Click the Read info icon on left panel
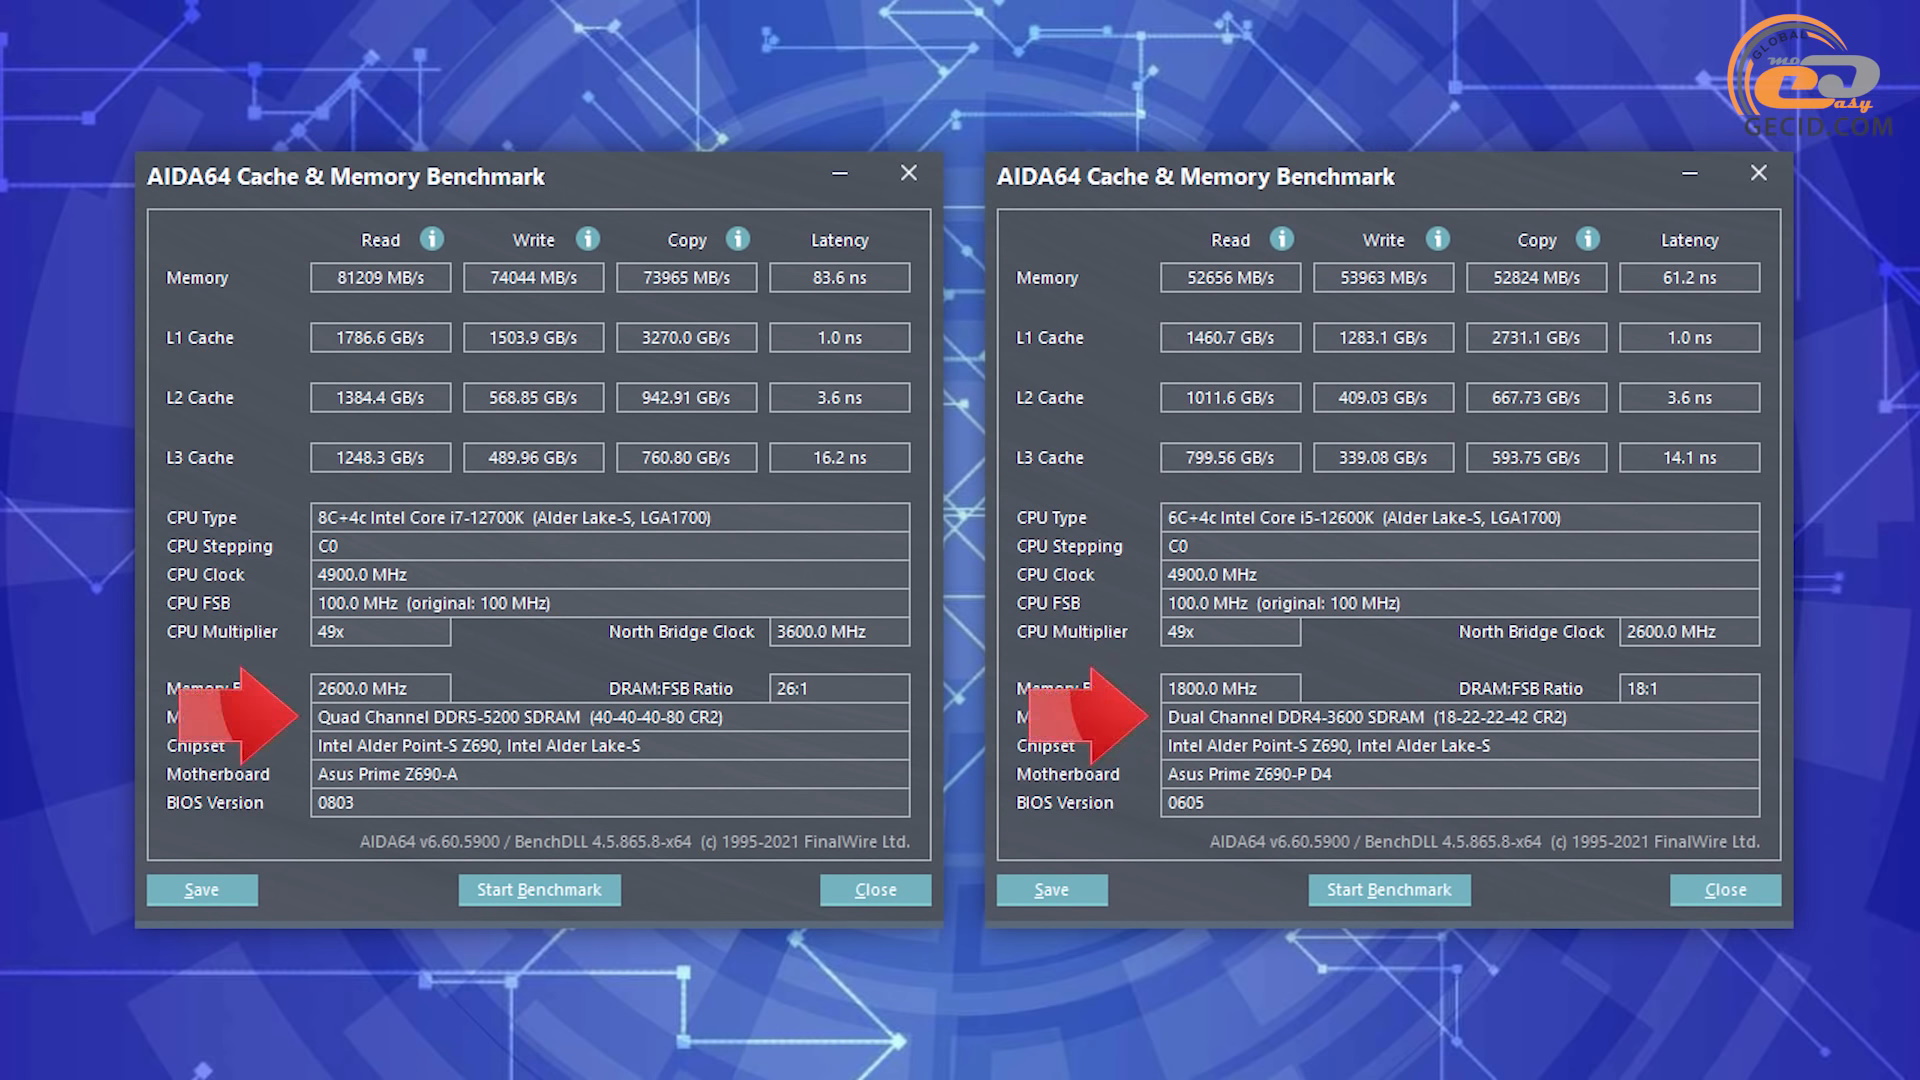Screen dimensions: 1920x1080 click(431, 240)
